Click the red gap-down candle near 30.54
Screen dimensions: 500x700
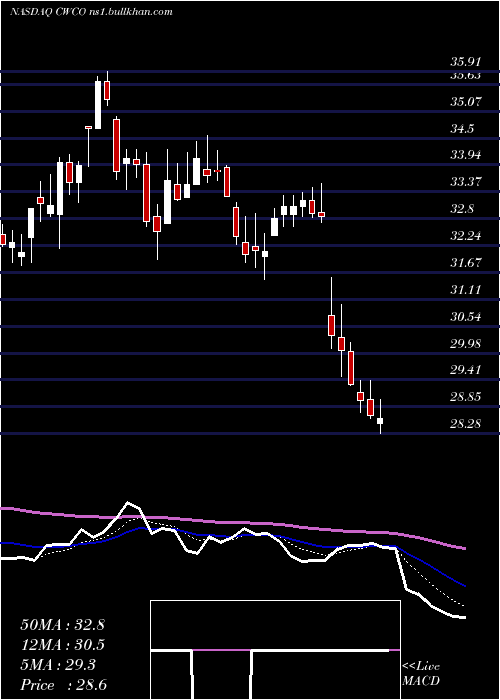click(331, 325)
